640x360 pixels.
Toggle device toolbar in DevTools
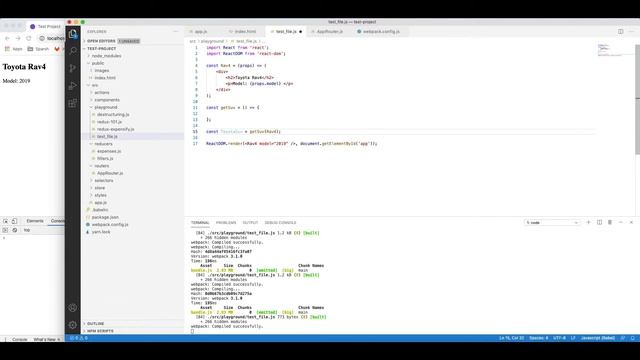[x=14, y=221]
